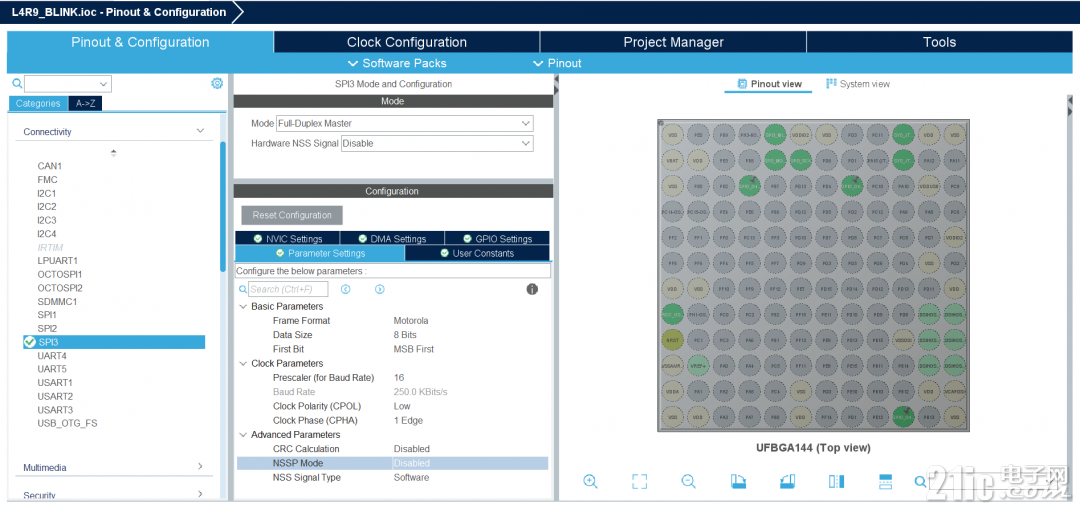
Task: Click the VDDUSB pin on the chip
Action: (929, 186)
